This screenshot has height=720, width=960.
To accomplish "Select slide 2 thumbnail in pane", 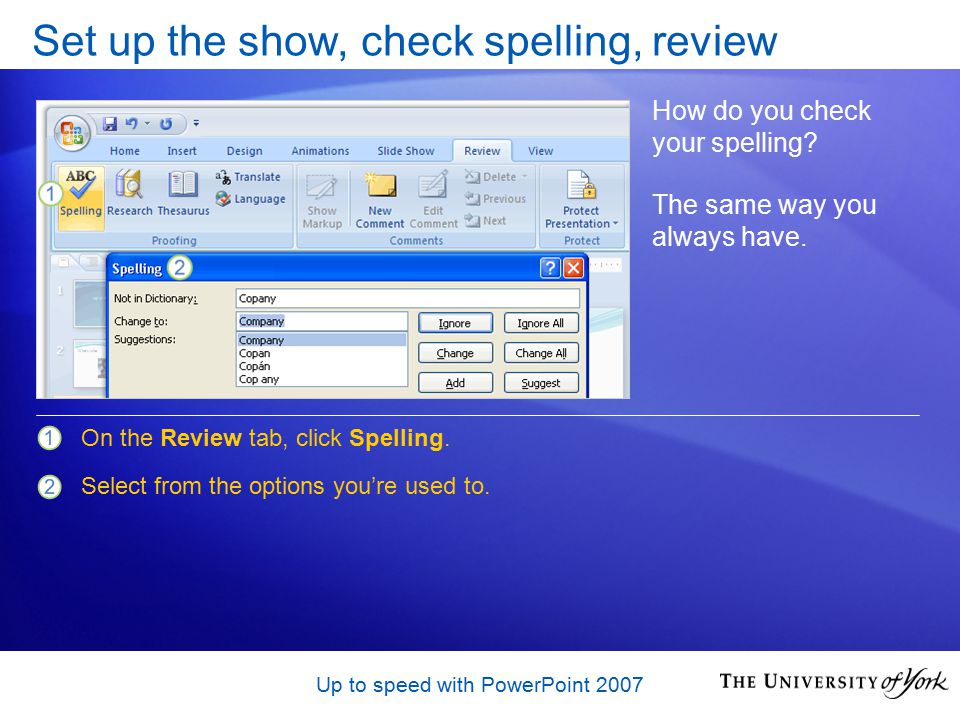I will click(x=90, y=364).
